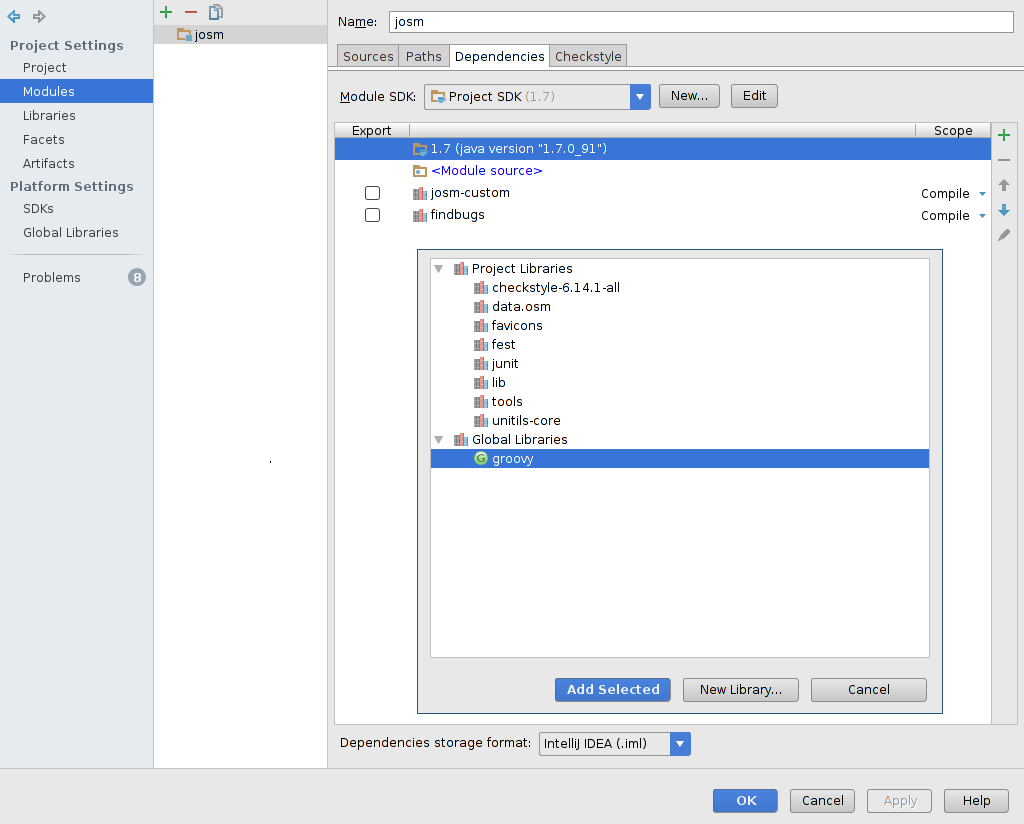This screenshot has width=1024, height=824.
Task: Open the scope dropdown for findbugs
Action: tap(982, 216)
